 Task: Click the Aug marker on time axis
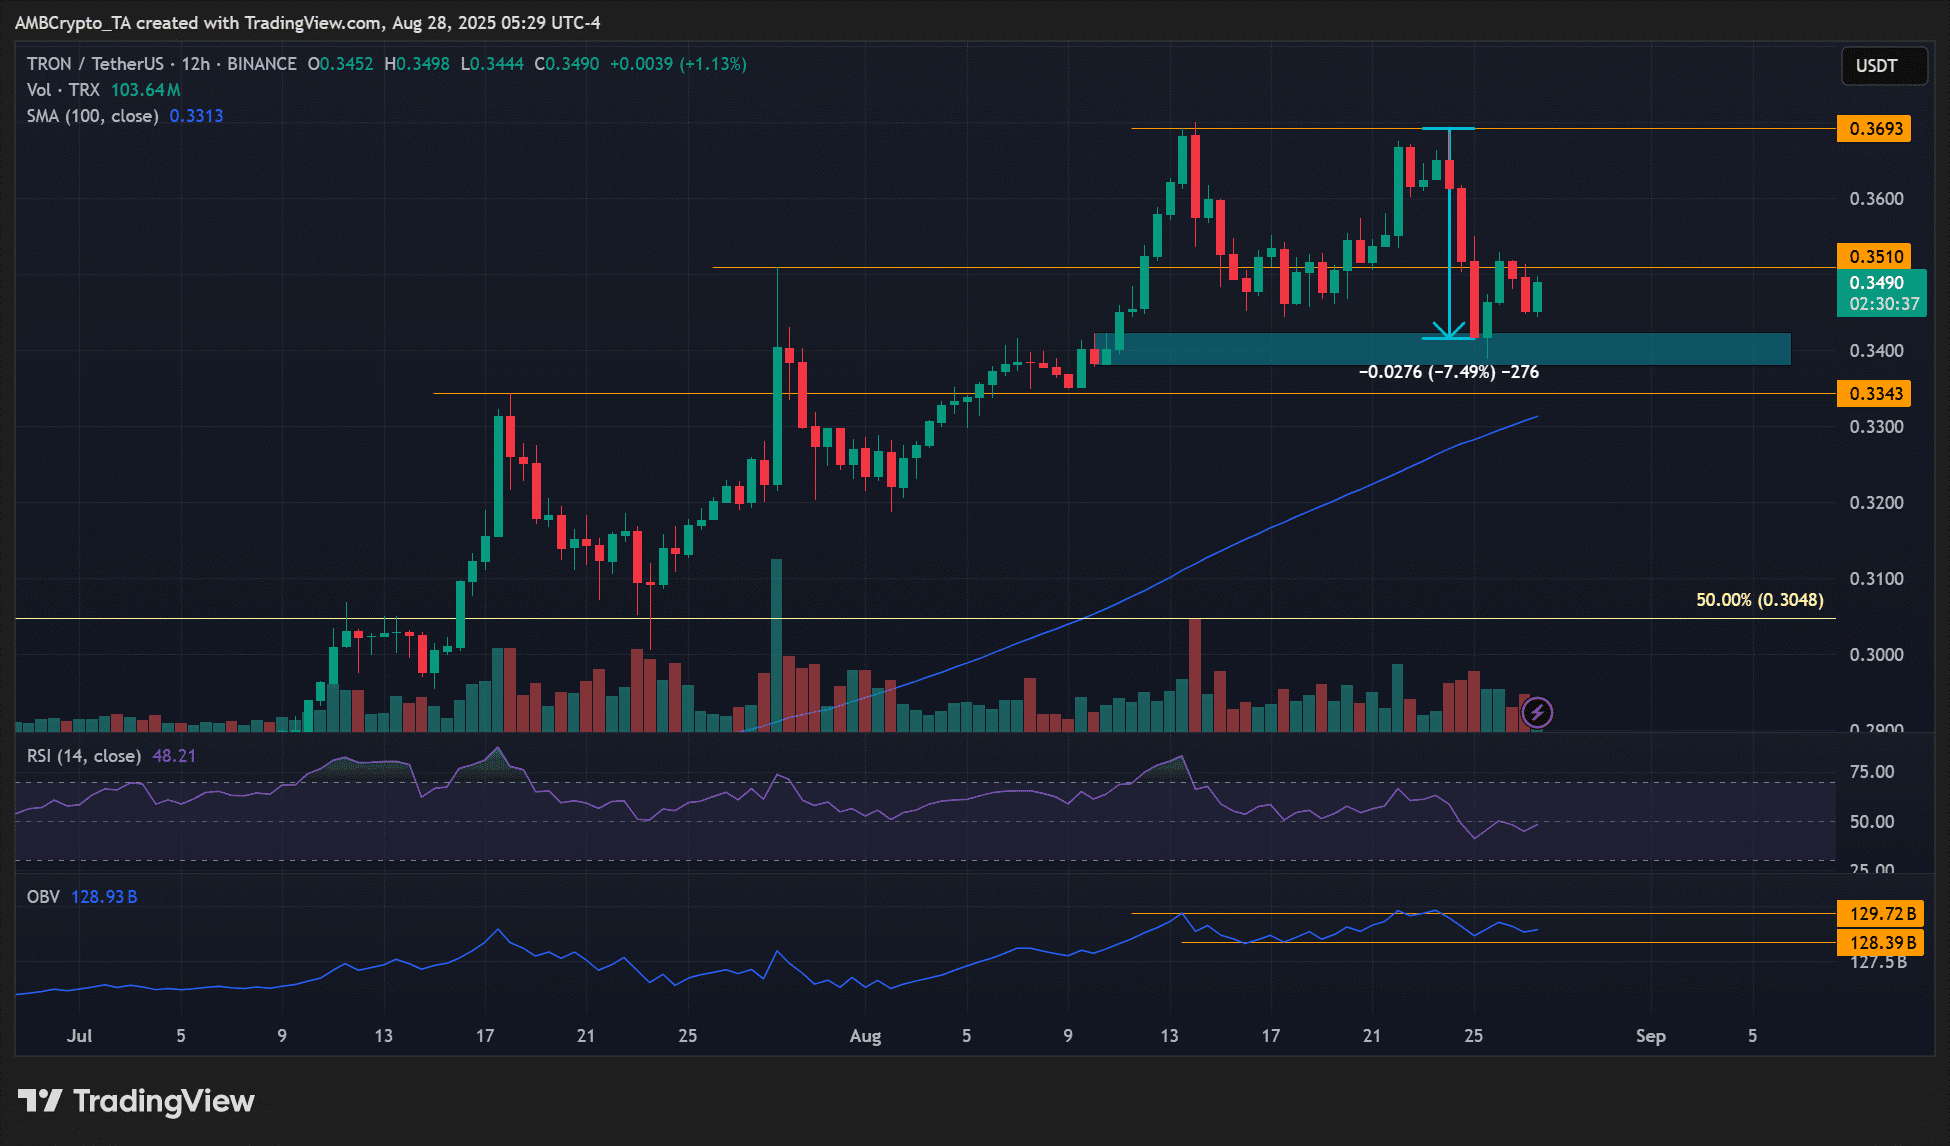click(865, 1036)
